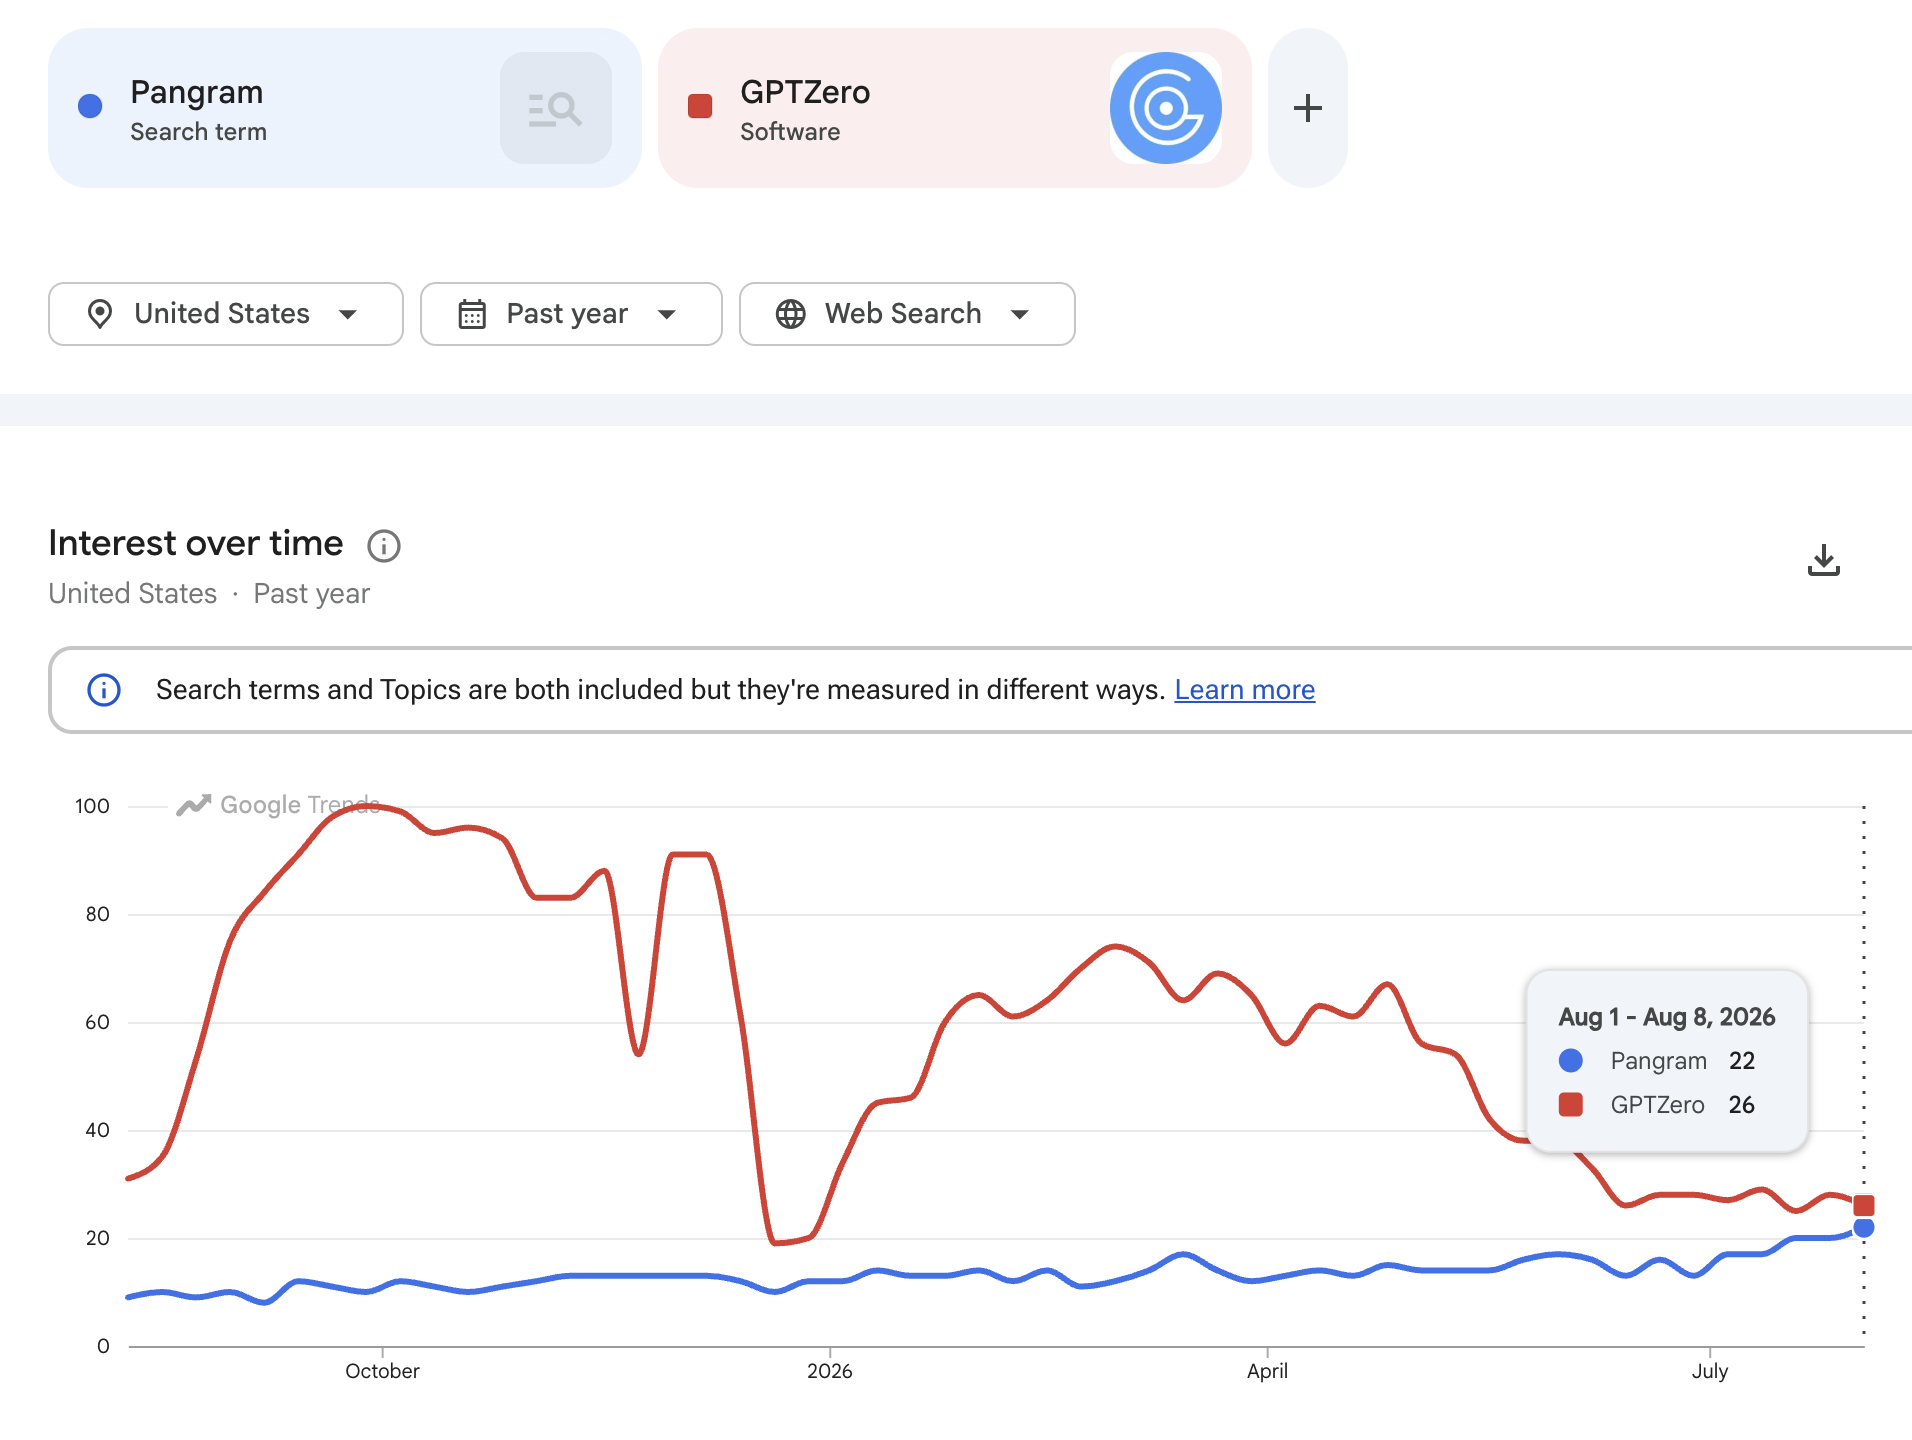1912x1440 pixels.
Task: Download the interest over time data
Action: click(x=1824, y=560)
